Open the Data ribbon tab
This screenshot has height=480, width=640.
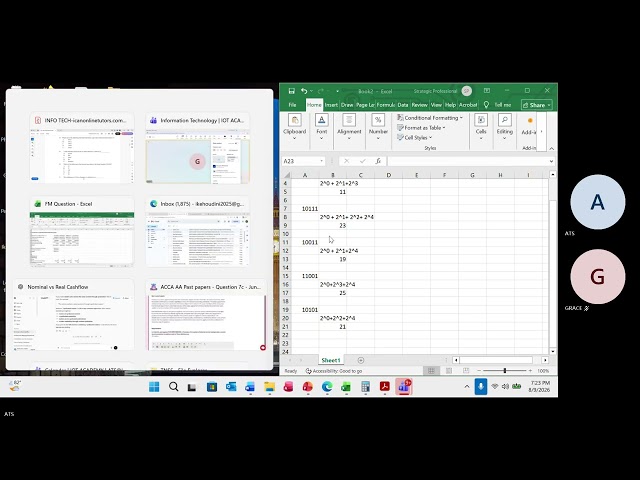pos(402,105)
